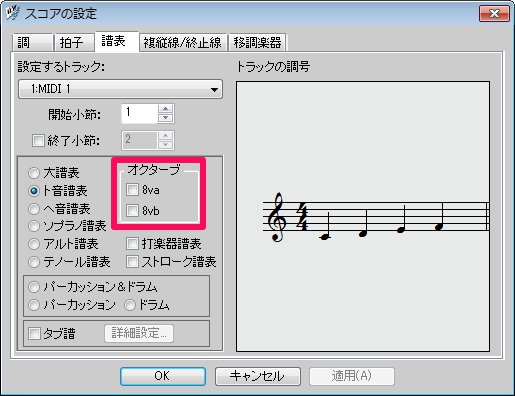Decrease 開始小節 with down arrow
Viewport: 515px width, 396px height.
point(166,118)
